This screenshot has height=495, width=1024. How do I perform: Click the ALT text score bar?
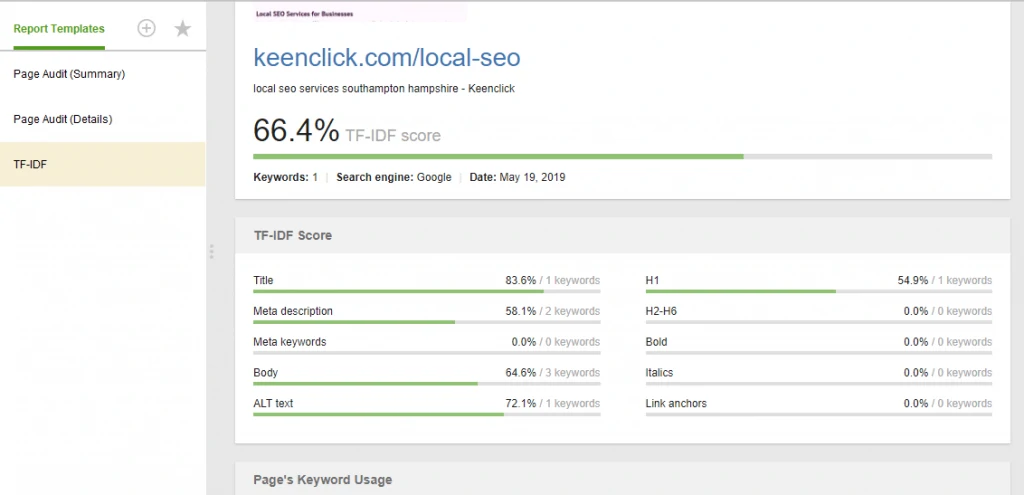coord(426,414)
